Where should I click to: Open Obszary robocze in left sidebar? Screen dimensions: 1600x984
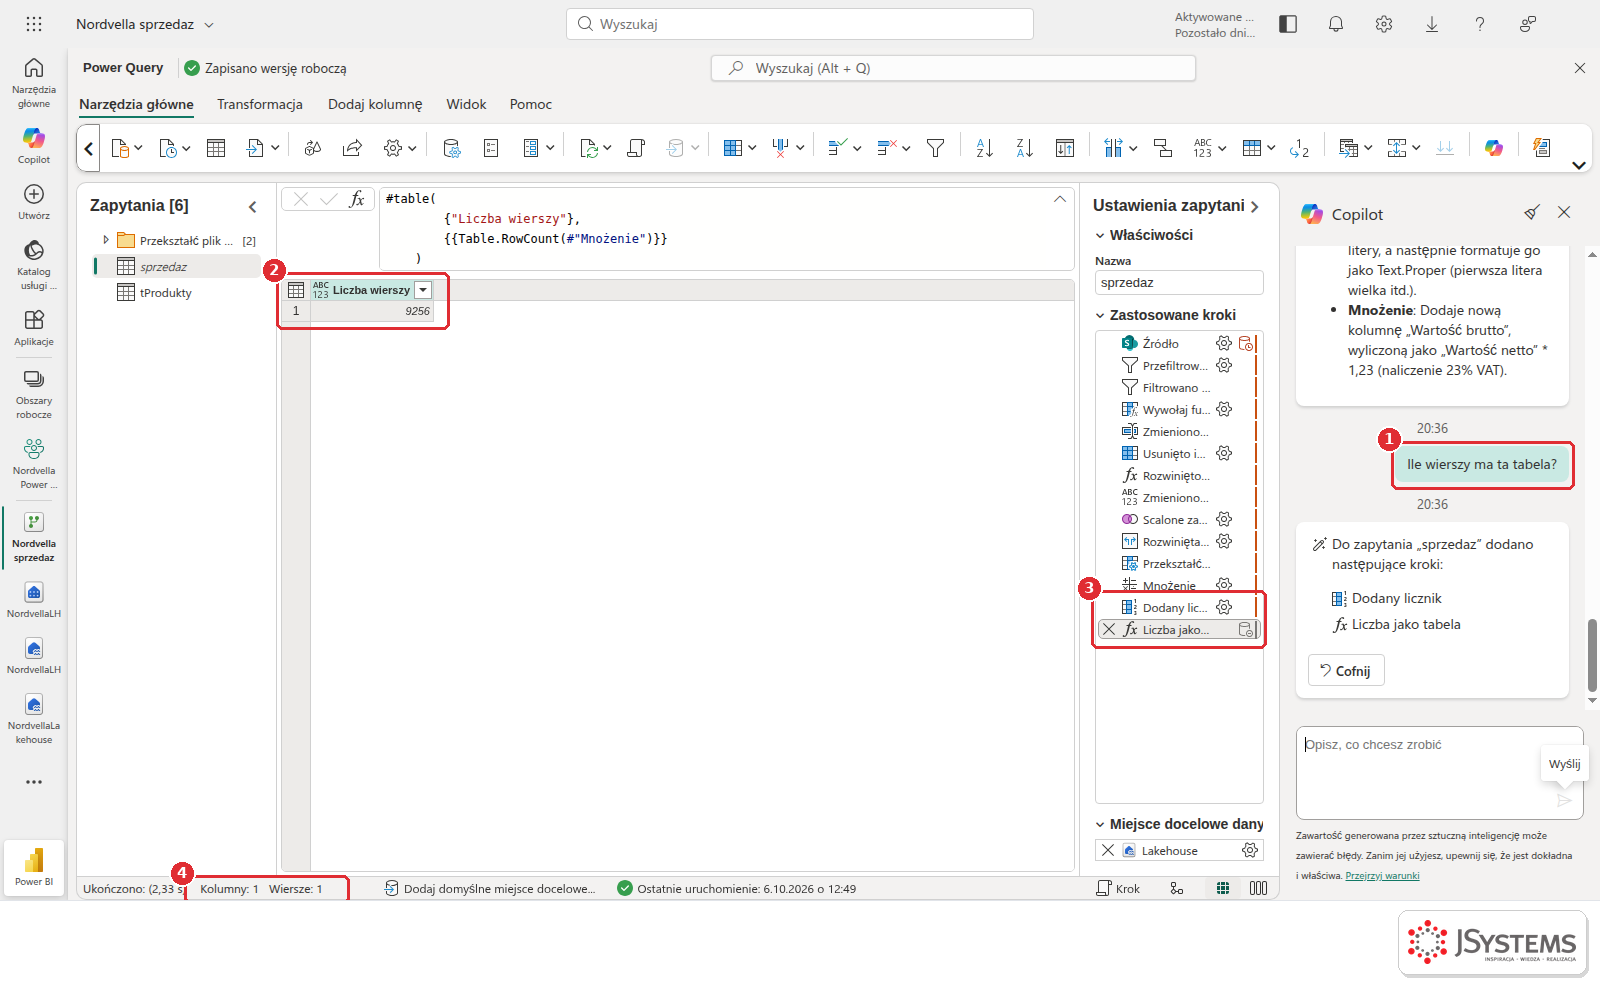34,393
